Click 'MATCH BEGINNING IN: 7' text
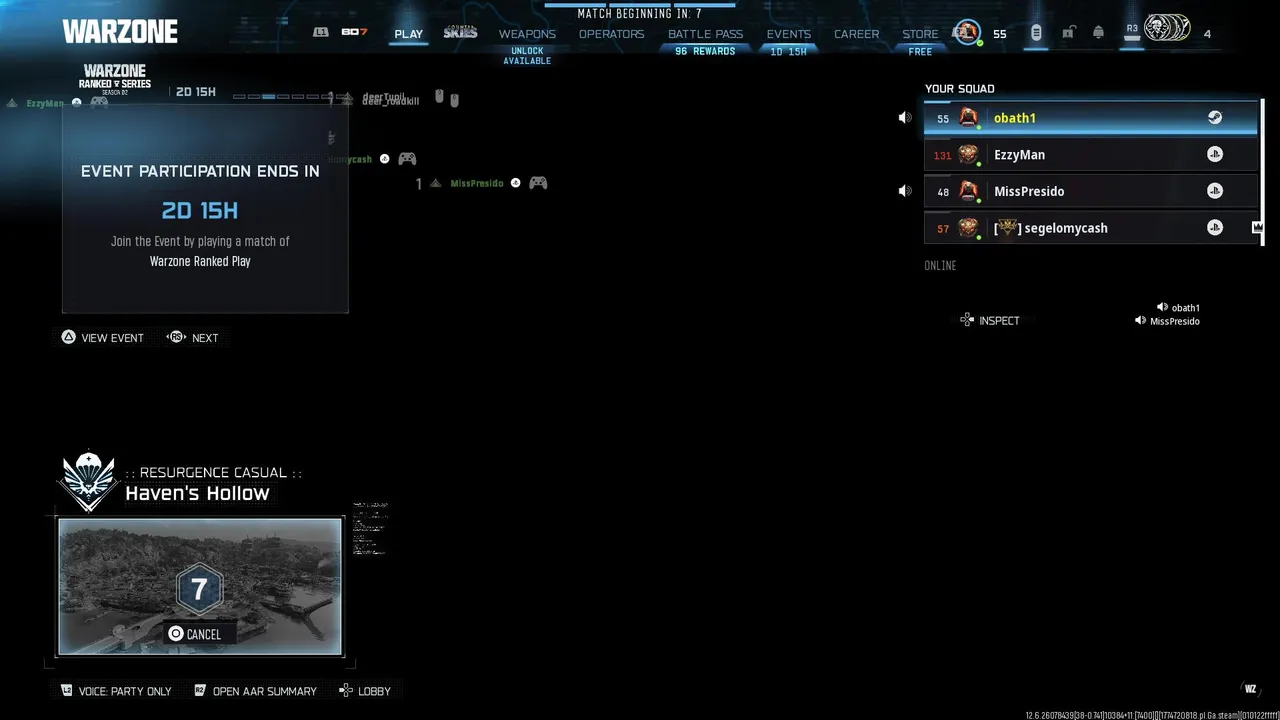 [x=640, y=14]
